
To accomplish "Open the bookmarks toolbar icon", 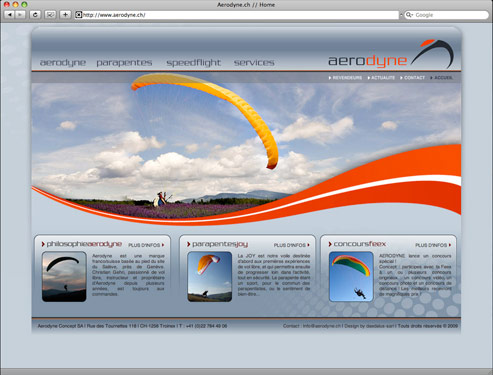I will [x=50, y=15].
